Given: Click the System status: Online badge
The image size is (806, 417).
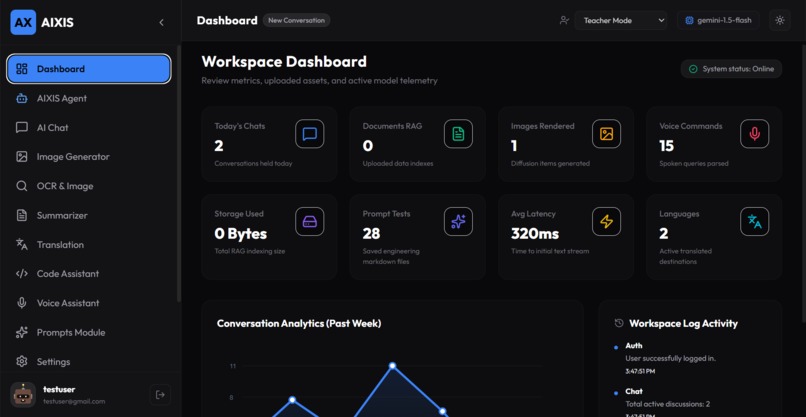Looking at the screenshot, I should click(731, 69).
